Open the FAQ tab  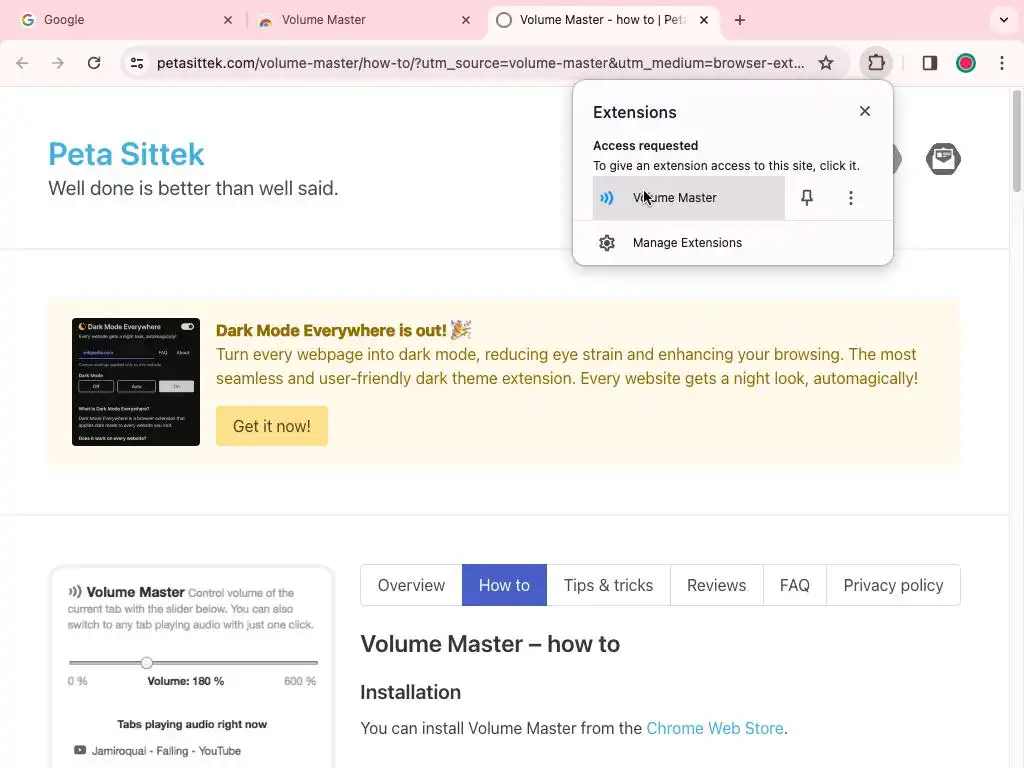[795, 585]
